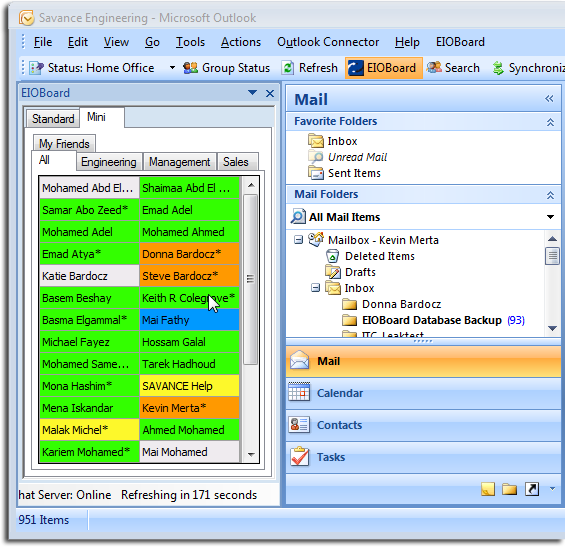Viewport: 565px width, 547px height.
Task: Open the Deleted Items folder
Action: [370, 256]
